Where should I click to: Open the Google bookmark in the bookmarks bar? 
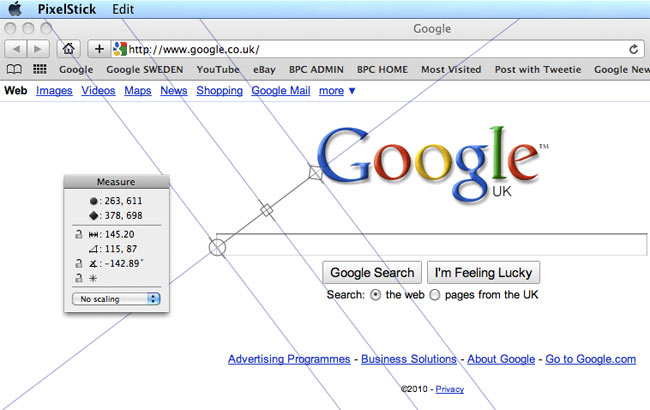[x=76, y=70]
